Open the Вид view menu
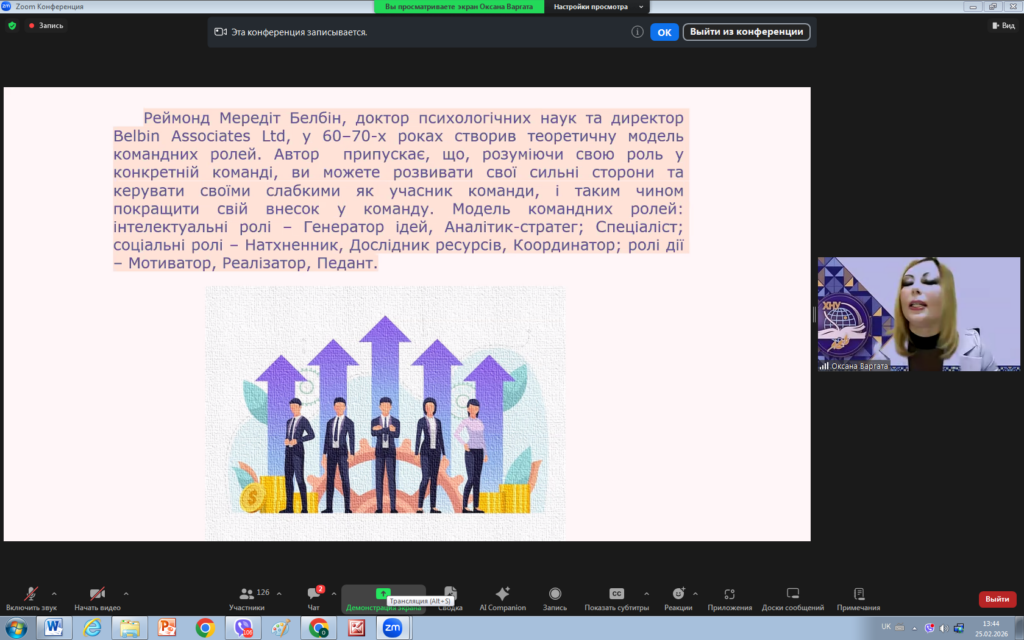This screenshot has width=1024, height=640. click(x=1002, y=26)
